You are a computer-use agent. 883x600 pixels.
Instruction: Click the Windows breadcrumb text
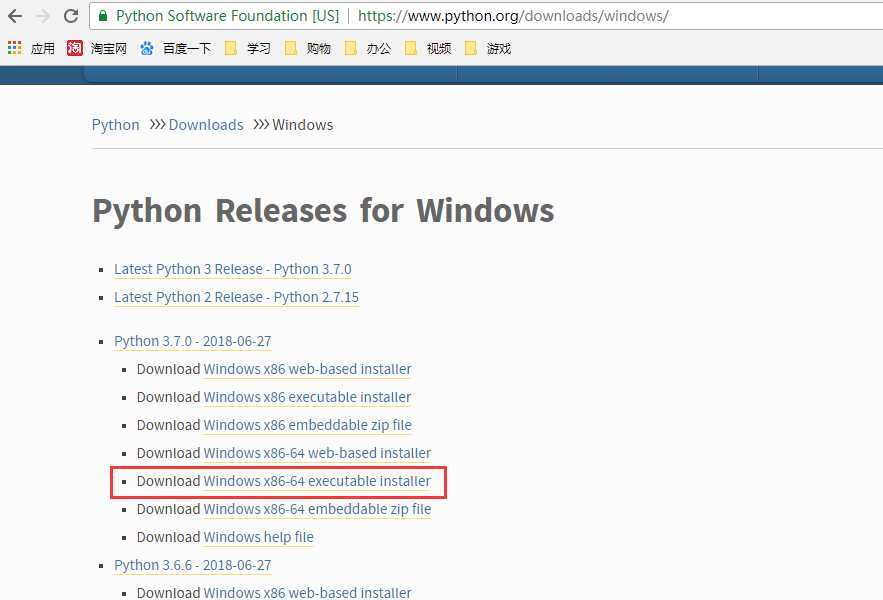(302, 125)
